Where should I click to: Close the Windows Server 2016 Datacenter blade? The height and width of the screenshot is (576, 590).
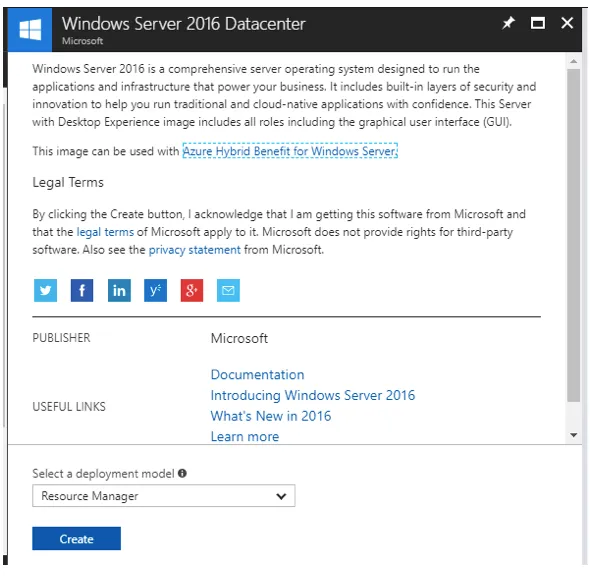567,23
